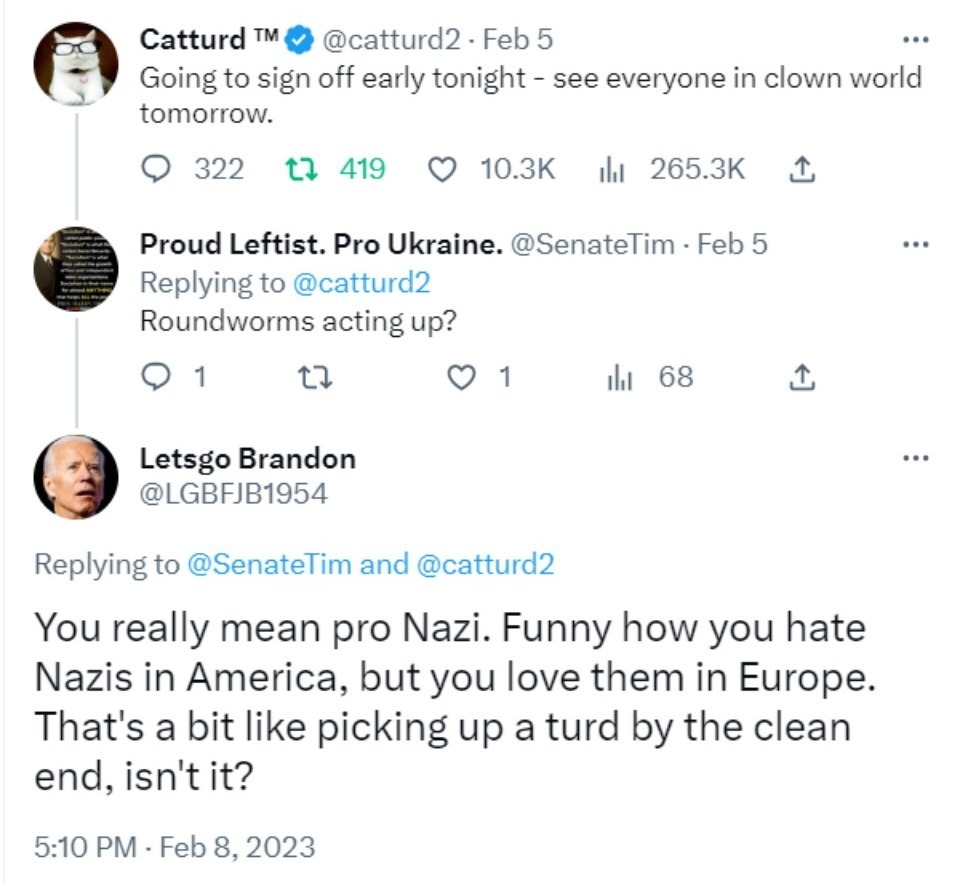Click the reply icon on Catturd's tweet
The height and width of the screenshot is (885, 960).
tap(156, 170)
